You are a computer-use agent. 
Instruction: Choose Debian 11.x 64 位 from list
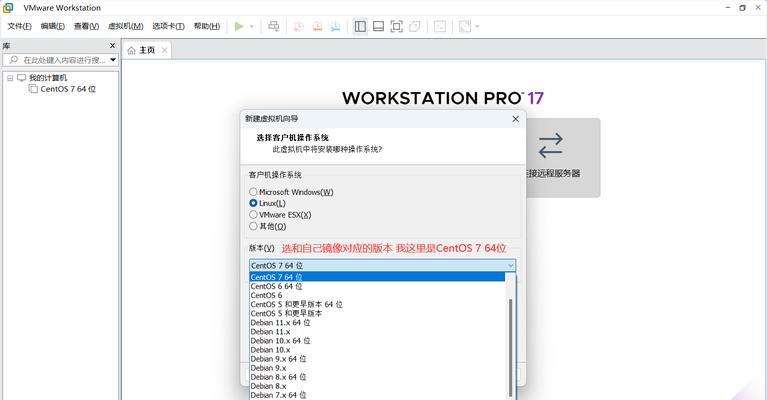coord(377,323)
